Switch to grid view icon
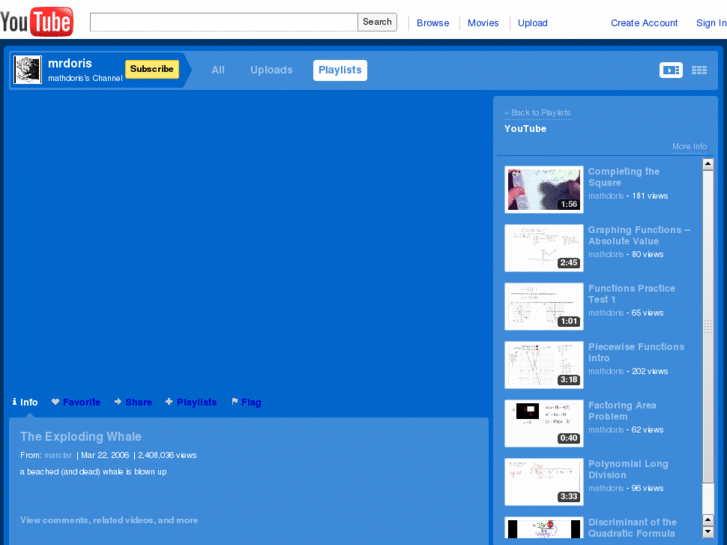This screenshot has width=727, height=545. click(699, 70)
